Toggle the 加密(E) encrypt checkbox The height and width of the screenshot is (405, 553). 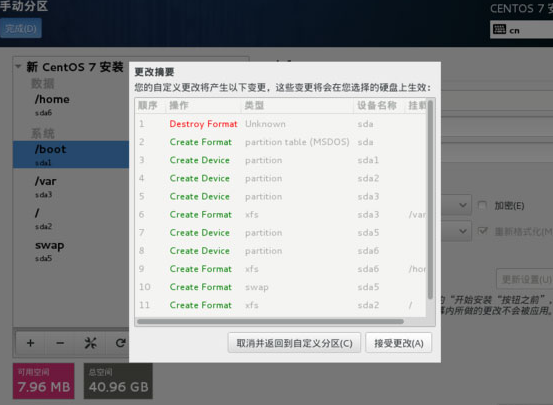pos(482,205)
